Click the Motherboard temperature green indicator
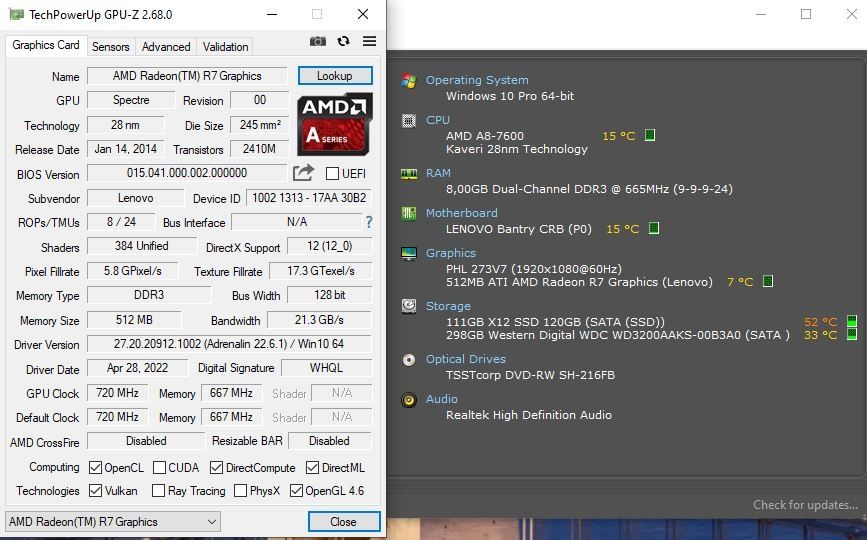The height and width of the screenshot is (540, 867). point(654,228)
